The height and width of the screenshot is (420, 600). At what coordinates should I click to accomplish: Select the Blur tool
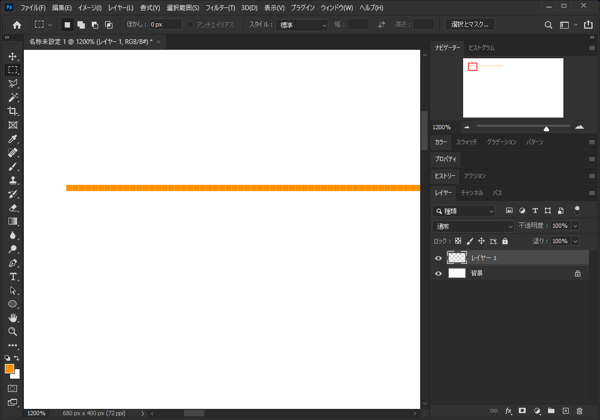pyautogui.click(x=13, y=235)
